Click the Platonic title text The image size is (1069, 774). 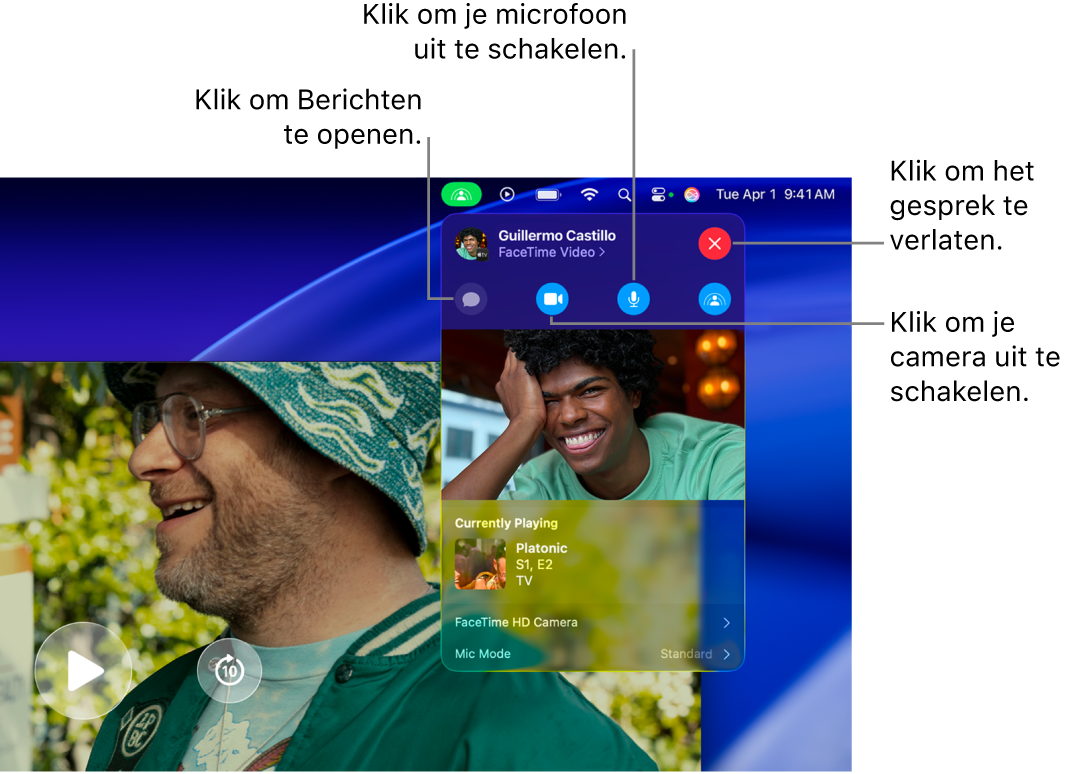pyautogui.click(x=541, y=548)
